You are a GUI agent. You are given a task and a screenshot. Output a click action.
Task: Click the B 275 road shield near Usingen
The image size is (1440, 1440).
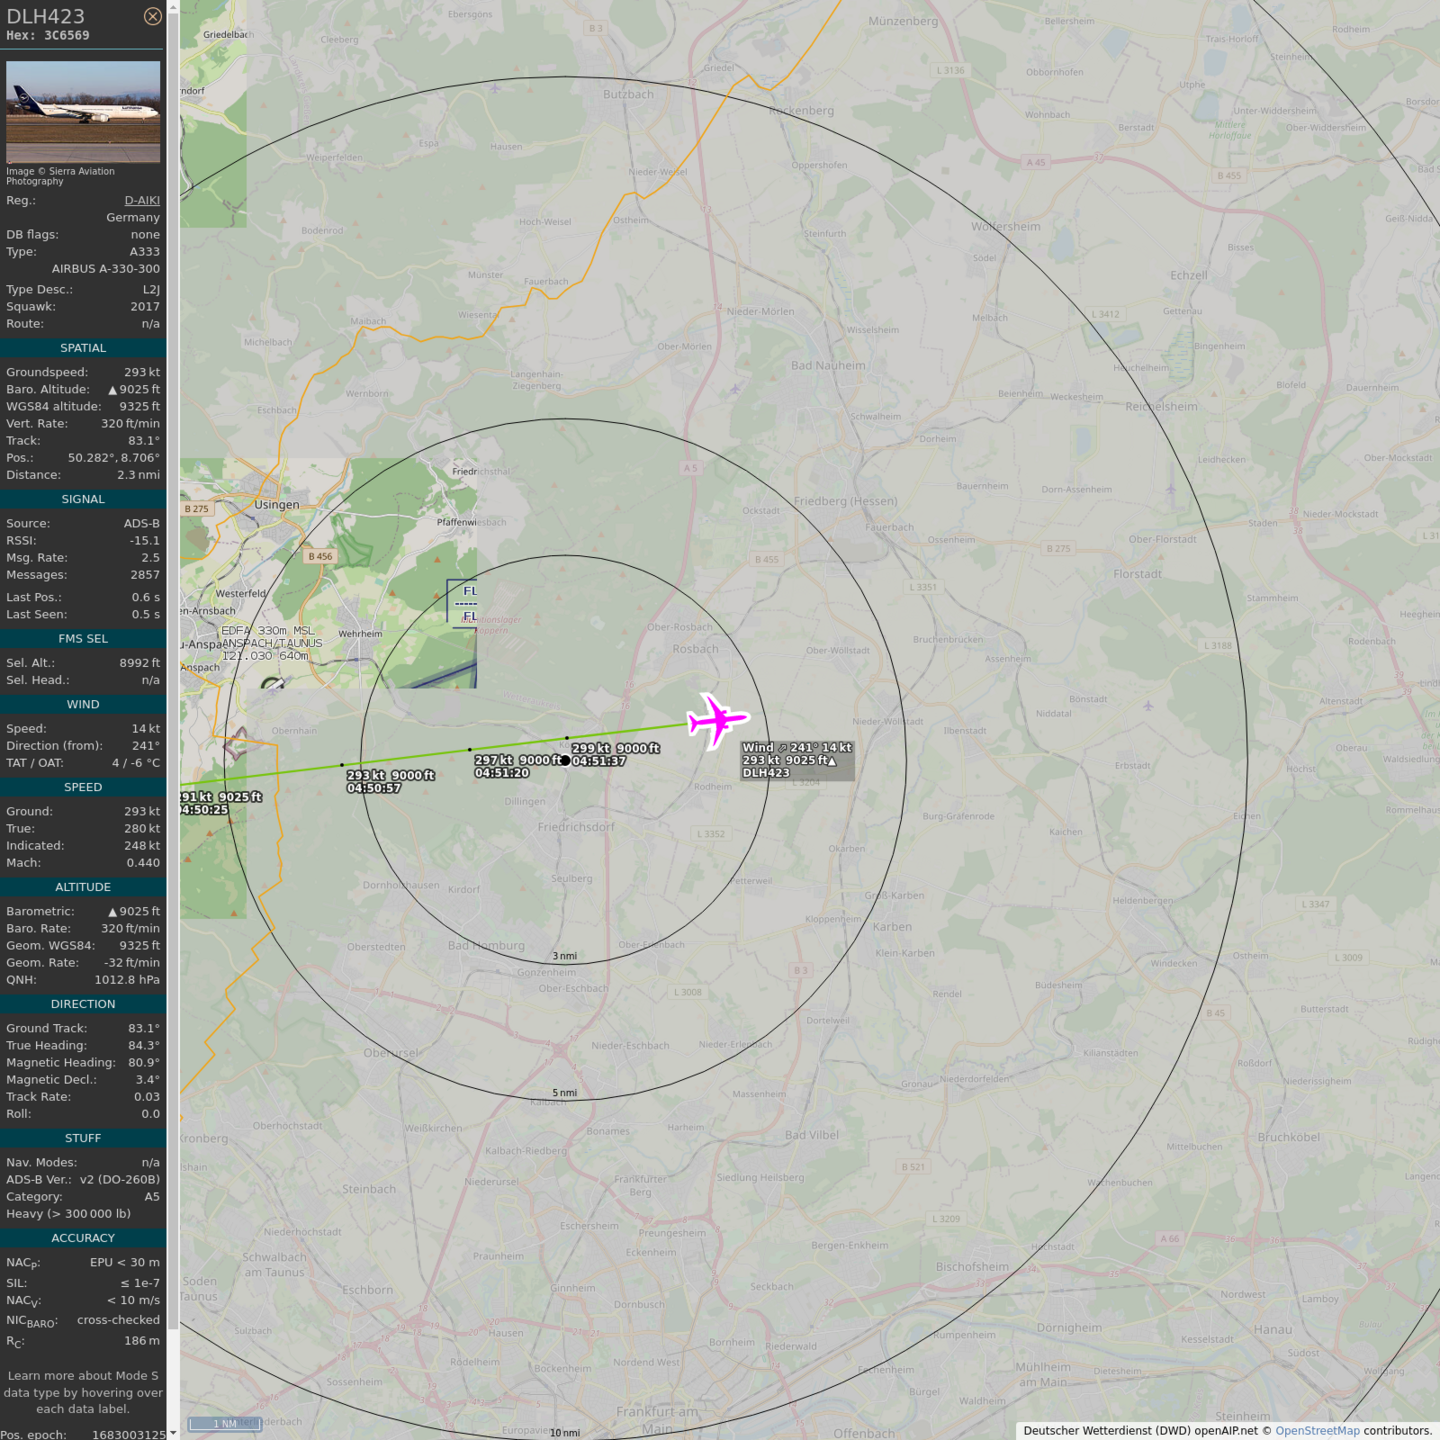click(x=197, y=509)
